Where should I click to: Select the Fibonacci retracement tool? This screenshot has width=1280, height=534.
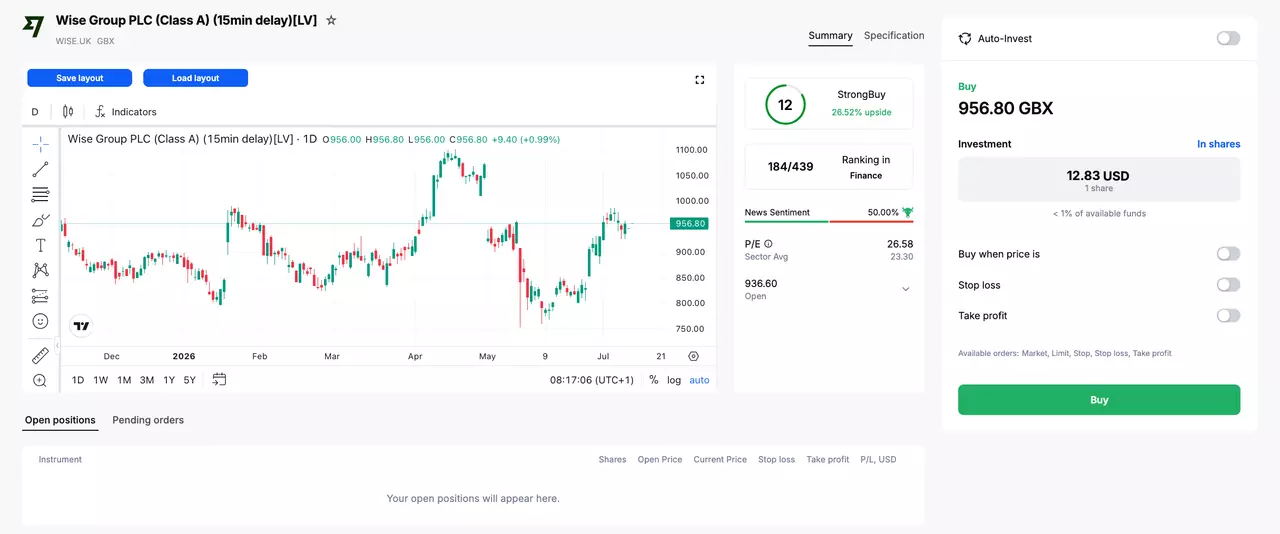(40, 194)
